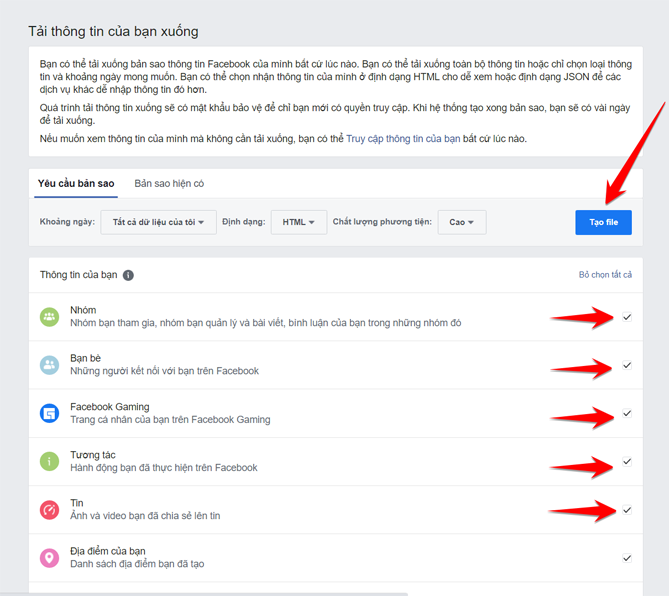The height and width of the screenshot is (596, 669).
Task: Open the Truy cập thông tin của bạn link
Action: coord(403,139)
